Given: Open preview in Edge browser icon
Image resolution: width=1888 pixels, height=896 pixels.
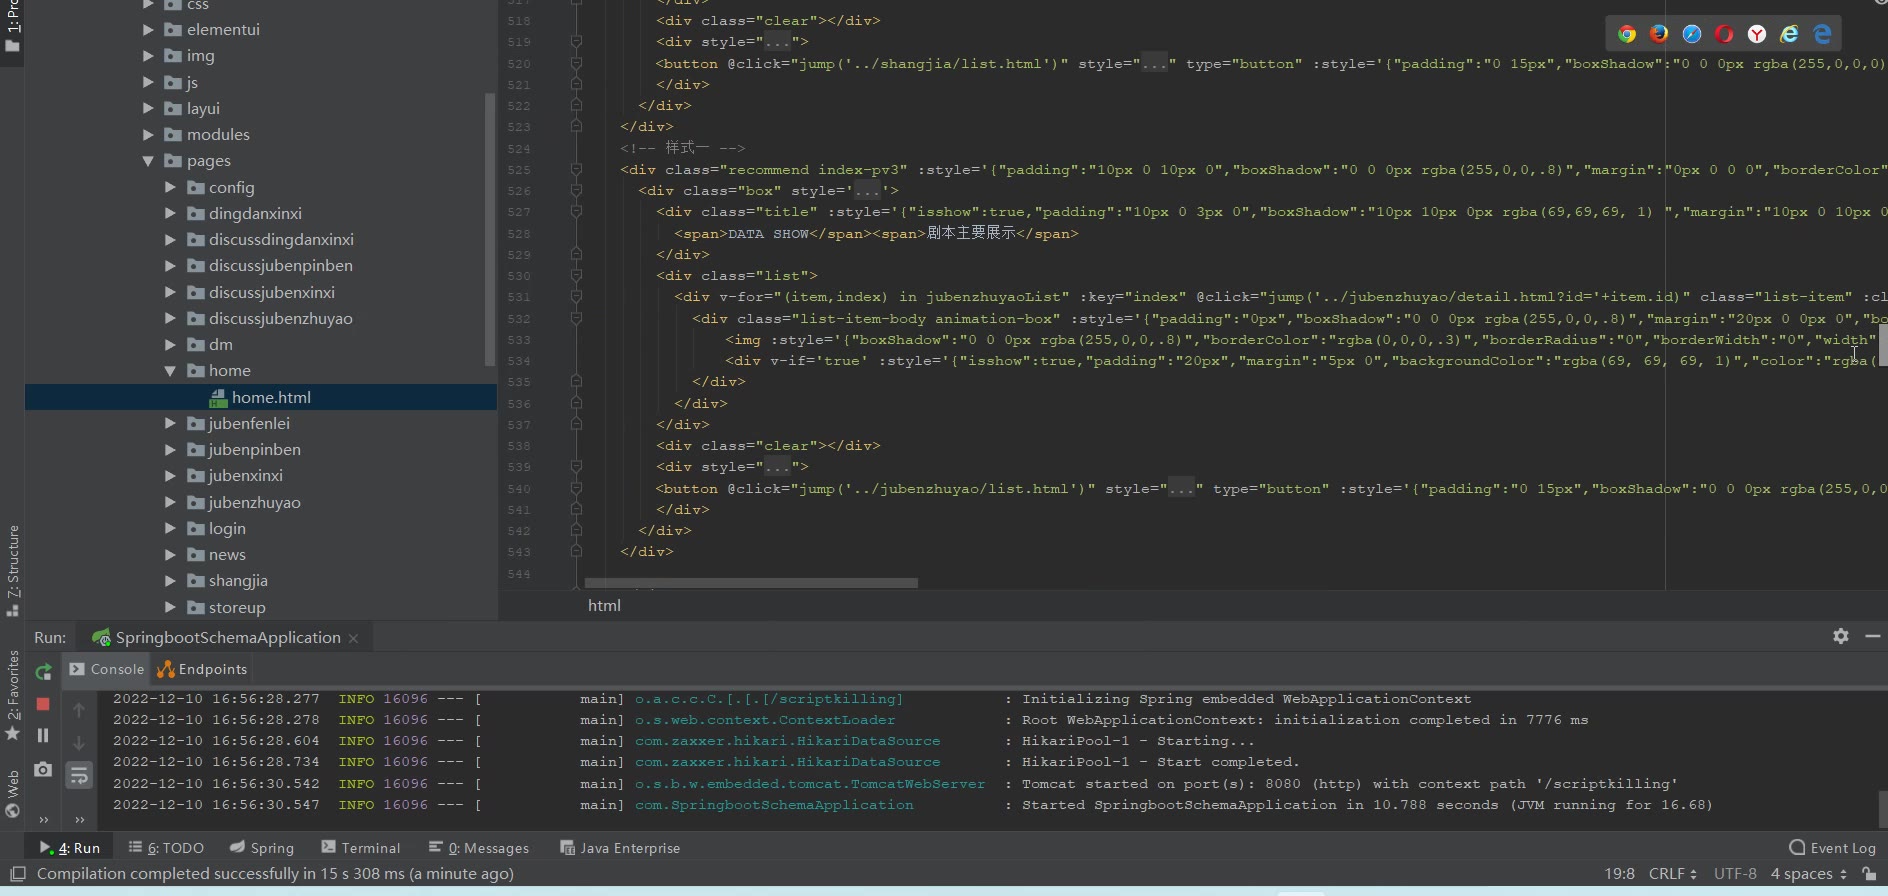Looking at the screenshot, I should point(1823,34).
